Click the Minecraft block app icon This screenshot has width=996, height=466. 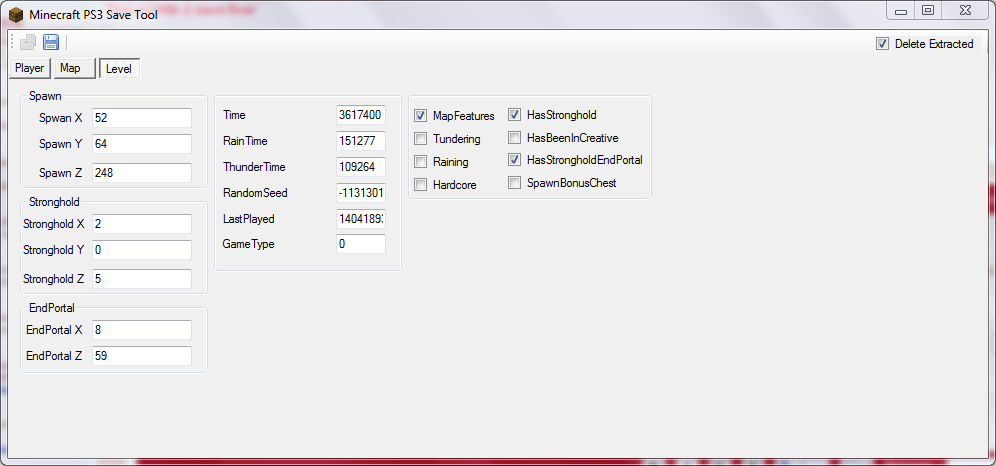point(16,13)
